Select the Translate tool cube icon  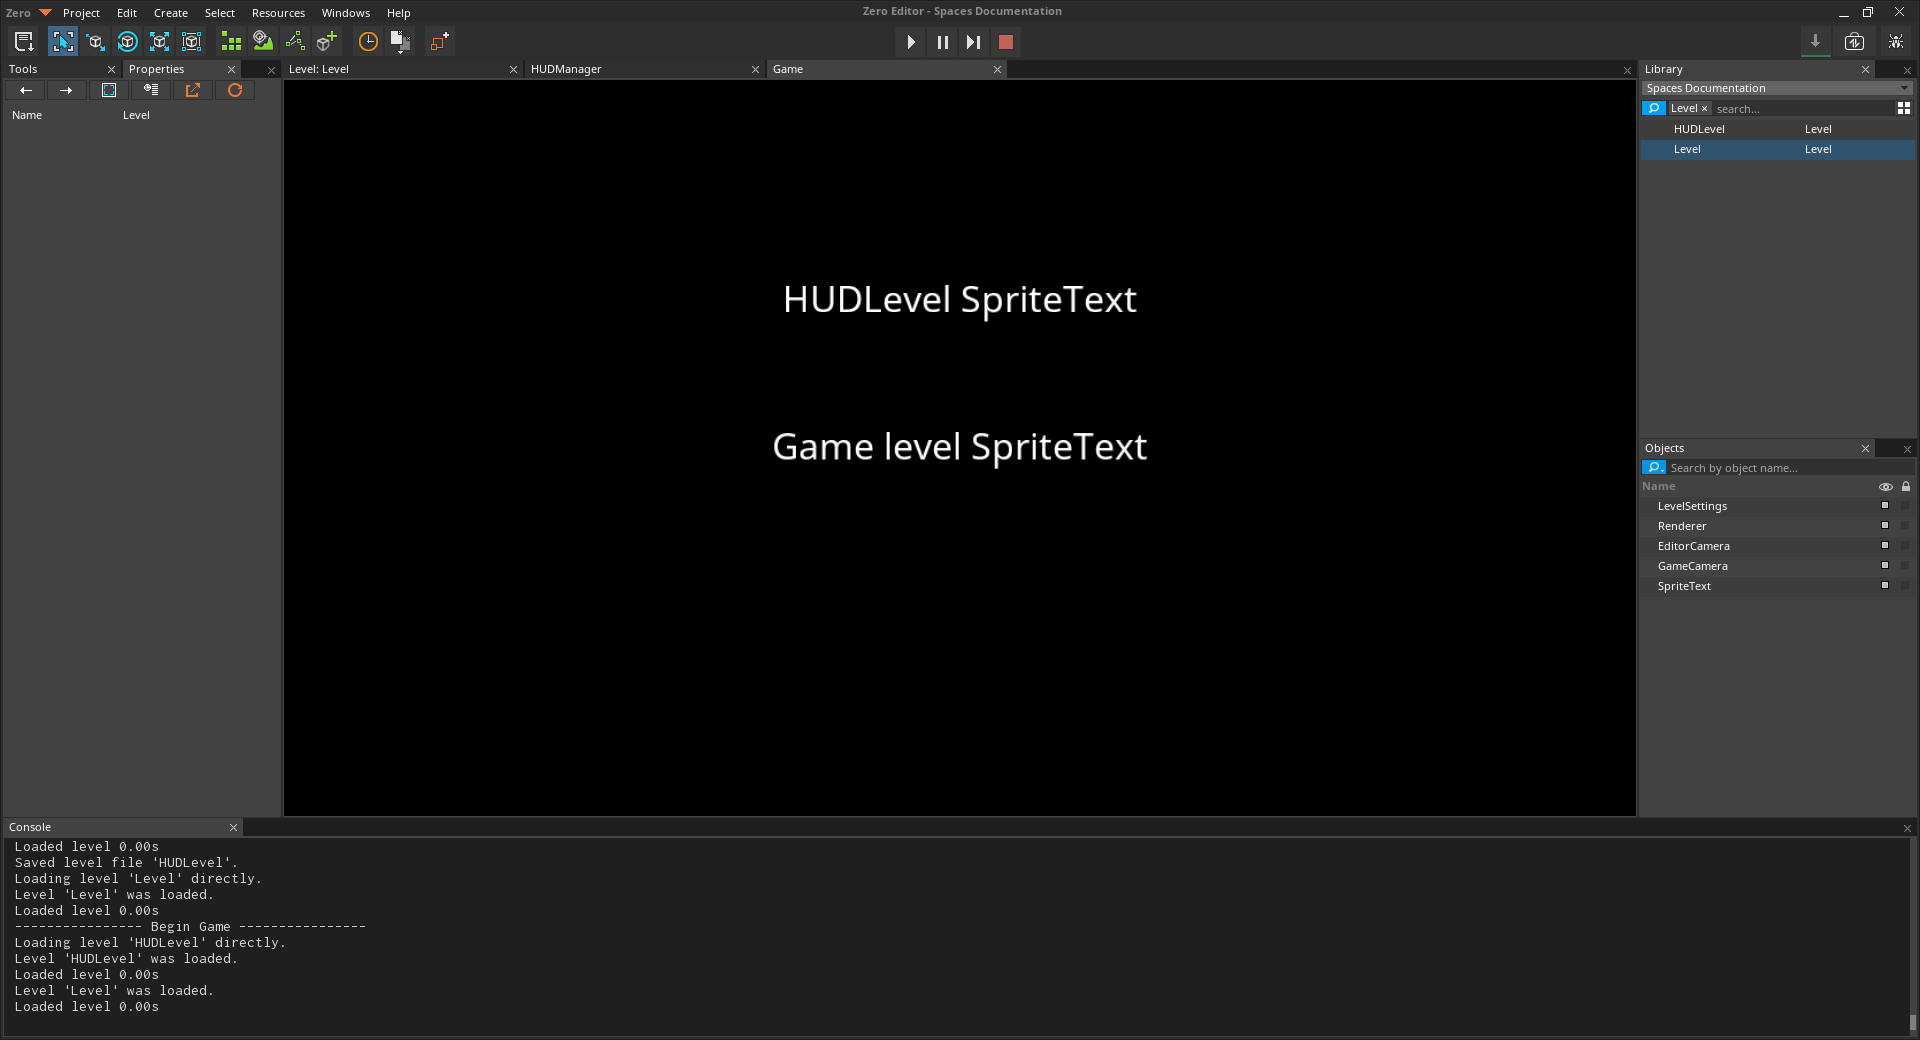click(95, 41)
